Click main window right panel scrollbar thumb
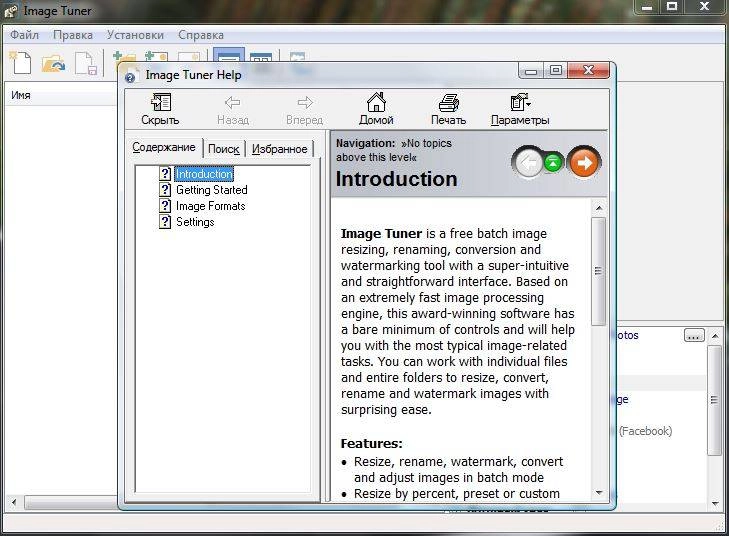Image resolution: width=729 pixels, height=536 pixels. point(715,400)
